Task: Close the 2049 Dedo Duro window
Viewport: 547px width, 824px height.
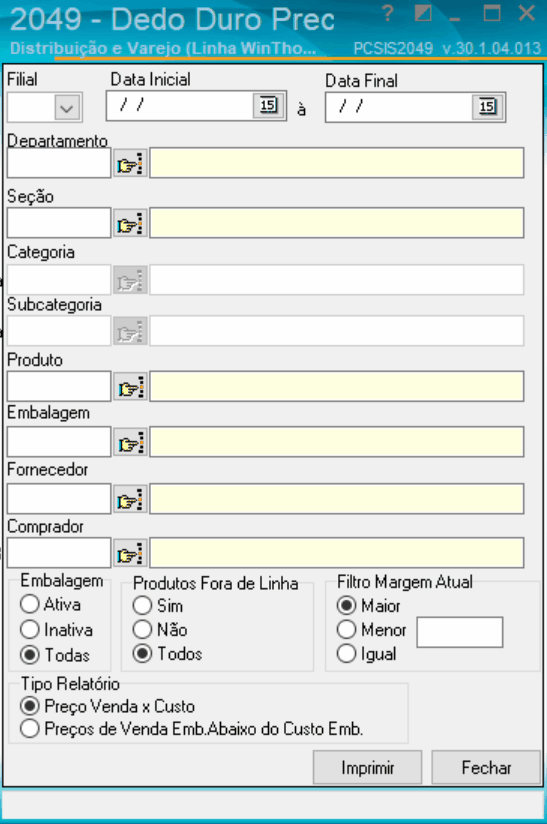Action: coord(527,13)
